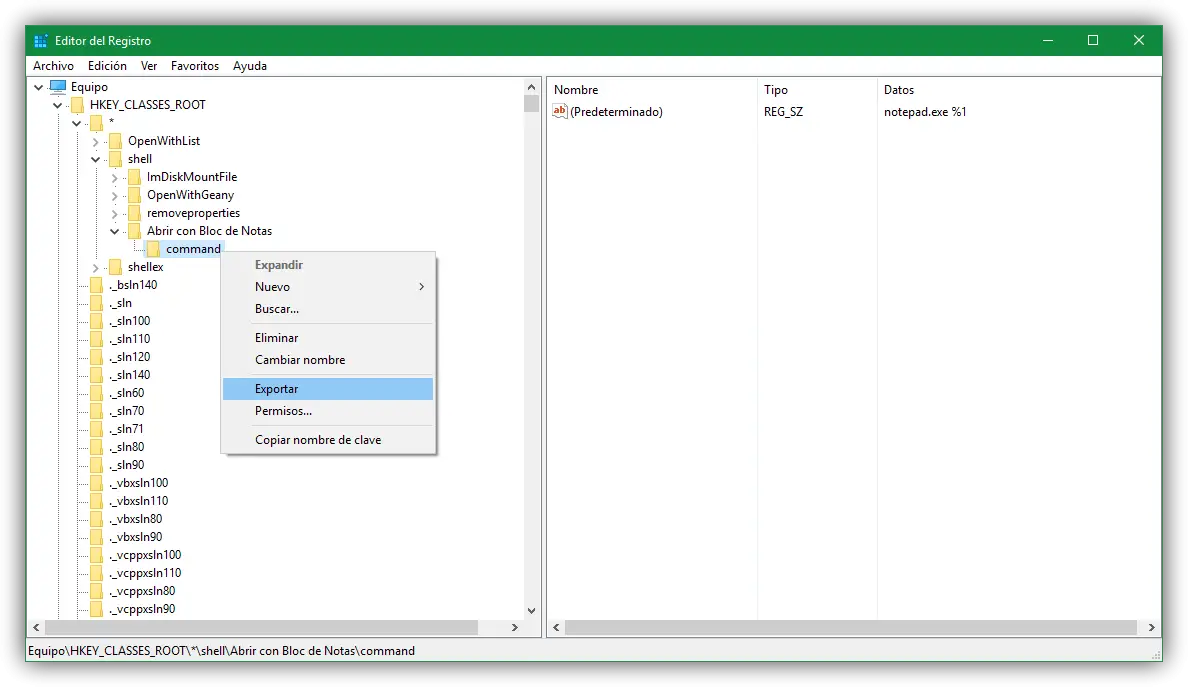The width and height of the screenshot is (1188, 687).
Task: Click the OpenWithGeany folder icon
Action: [134, 195]
